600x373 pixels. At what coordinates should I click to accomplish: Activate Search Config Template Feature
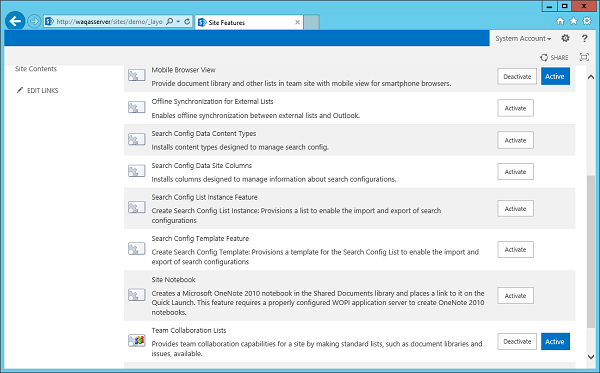(515, 249)
